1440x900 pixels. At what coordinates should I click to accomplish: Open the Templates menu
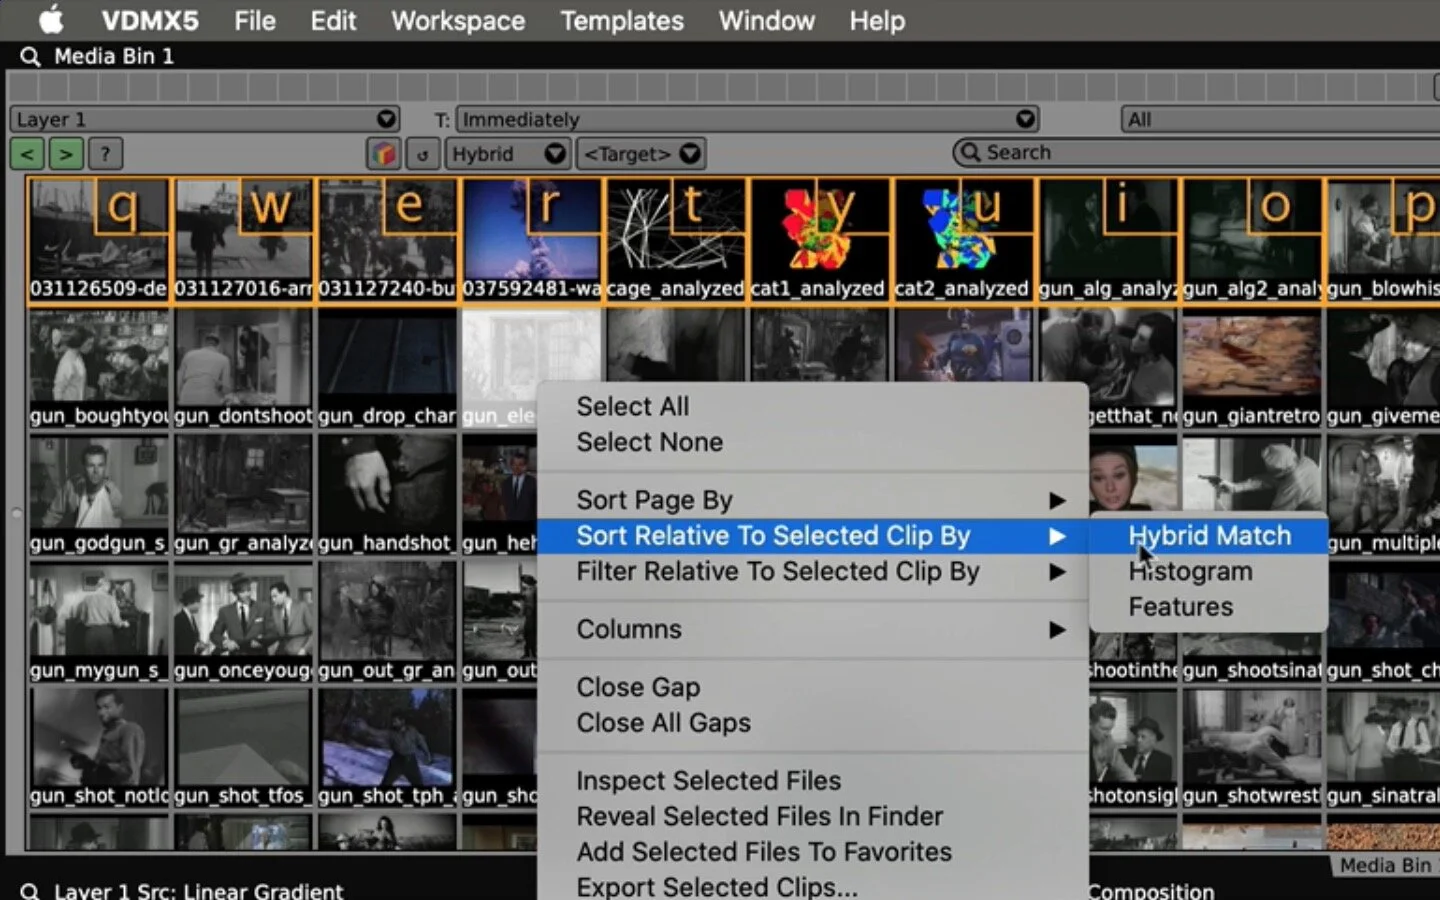point(621,20)
